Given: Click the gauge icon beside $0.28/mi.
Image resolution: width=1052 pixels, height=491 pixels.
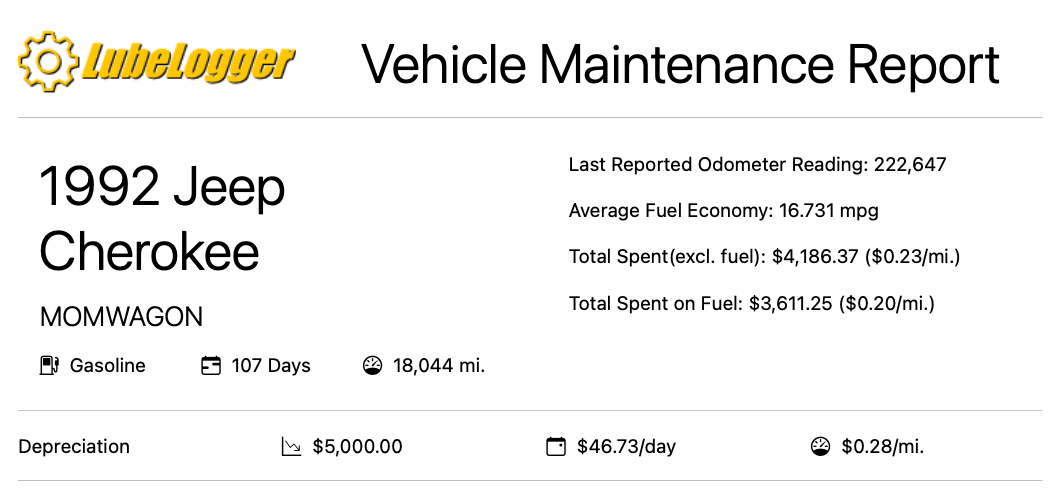Looking at the screenshot, I should point(821,447).
